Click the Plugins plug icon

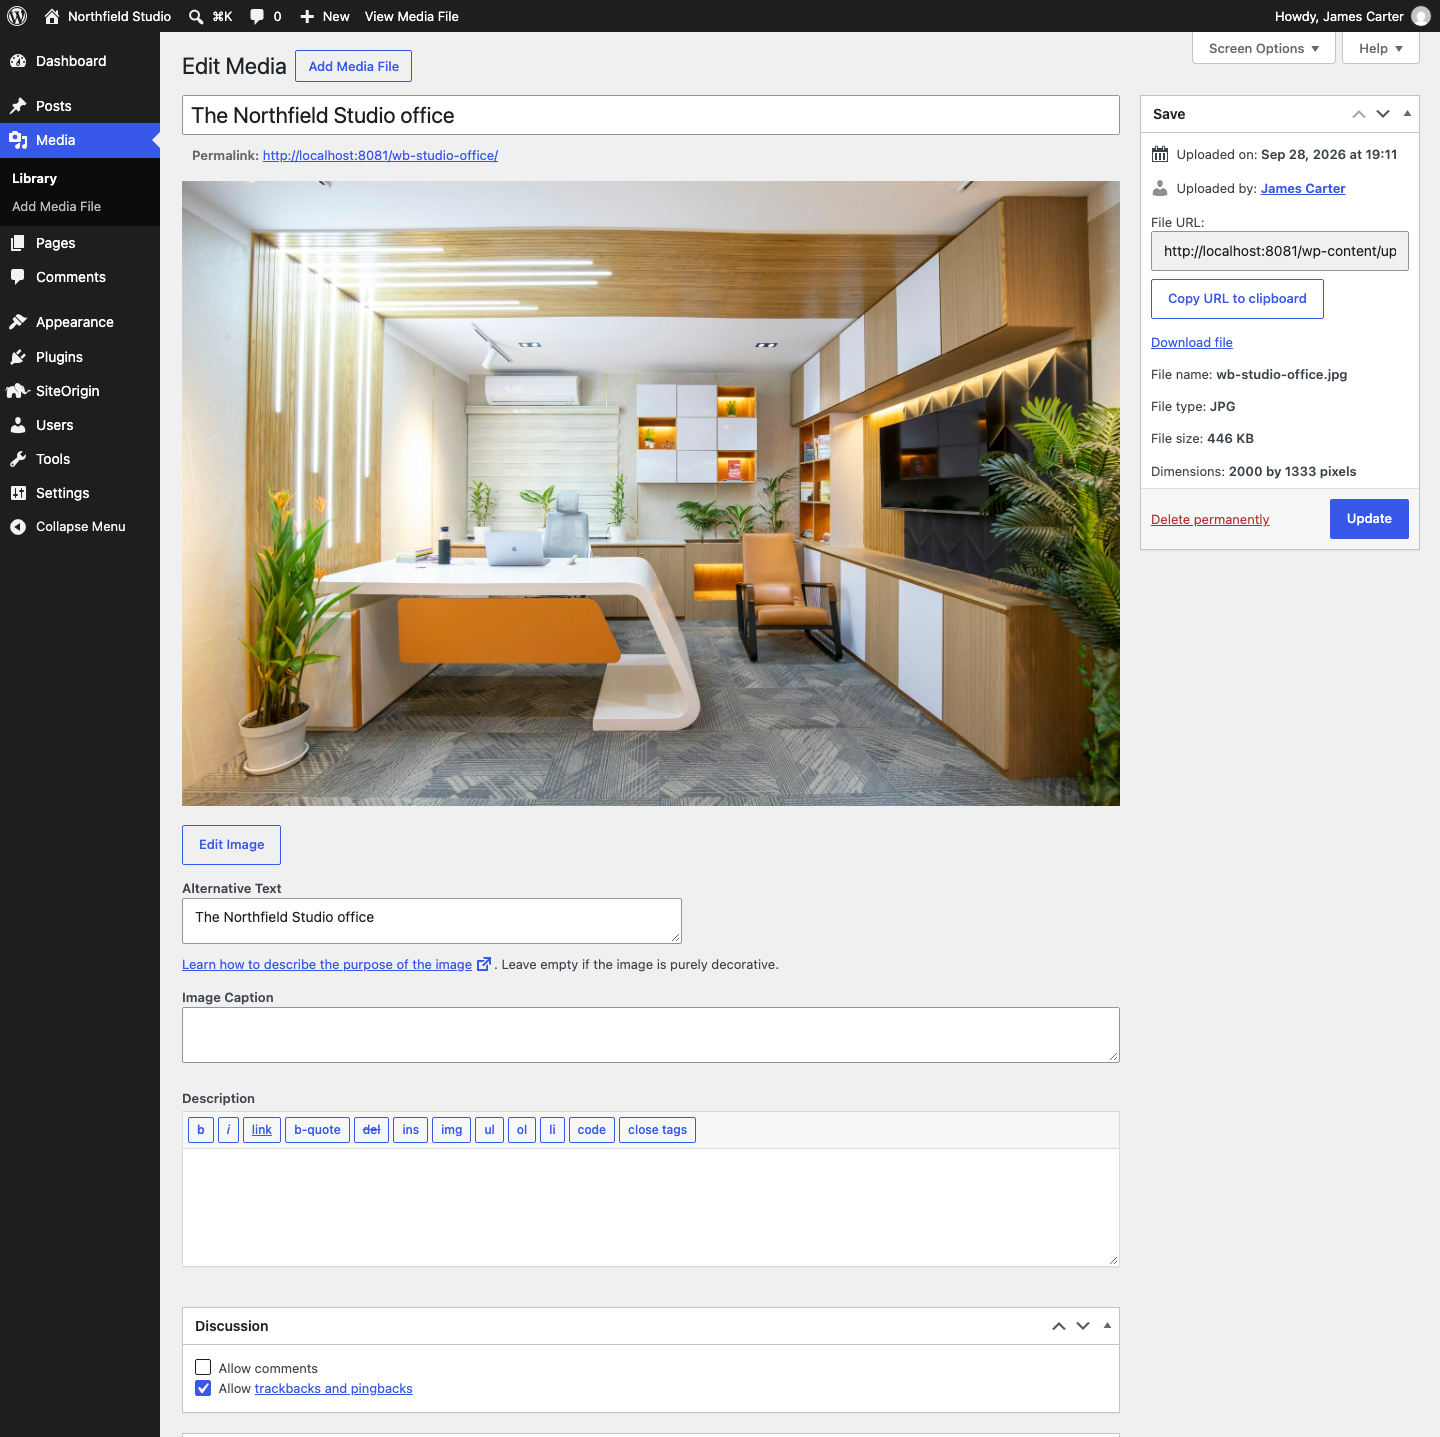[18, 357]
